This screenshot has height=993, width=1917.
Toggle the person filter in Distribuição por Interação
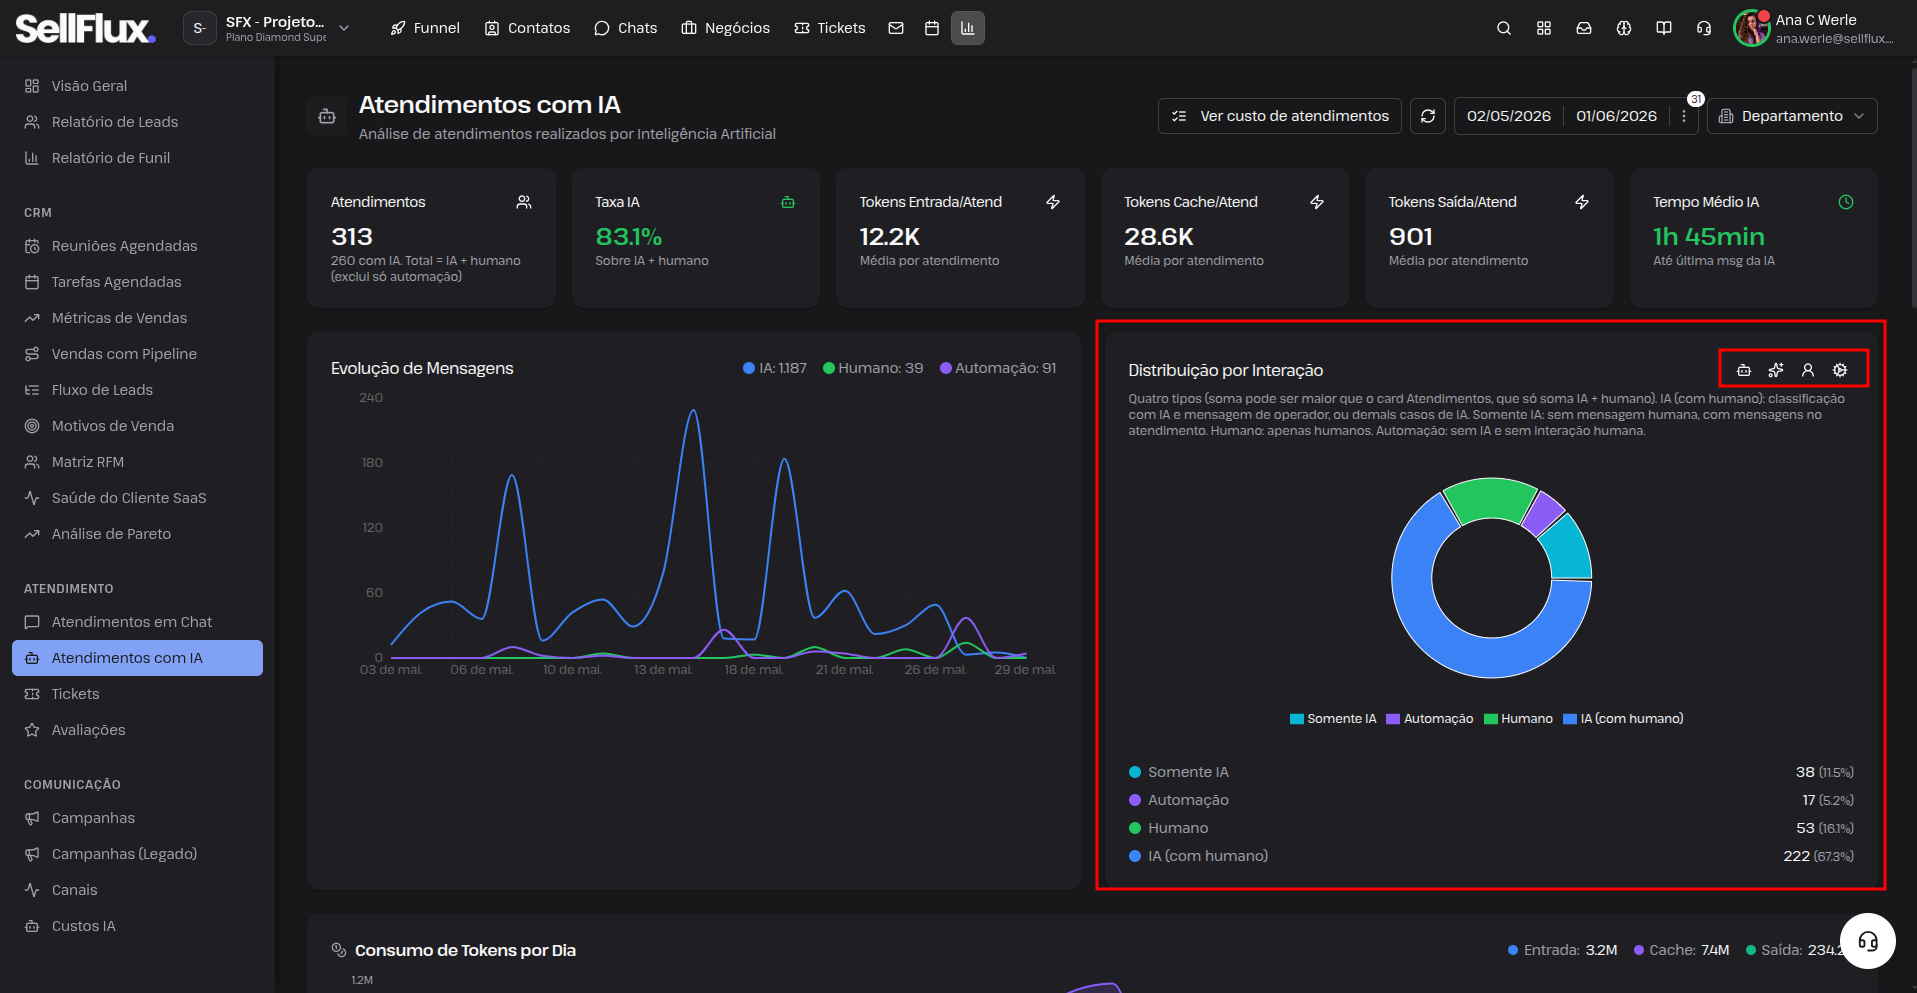[1808, 370]
